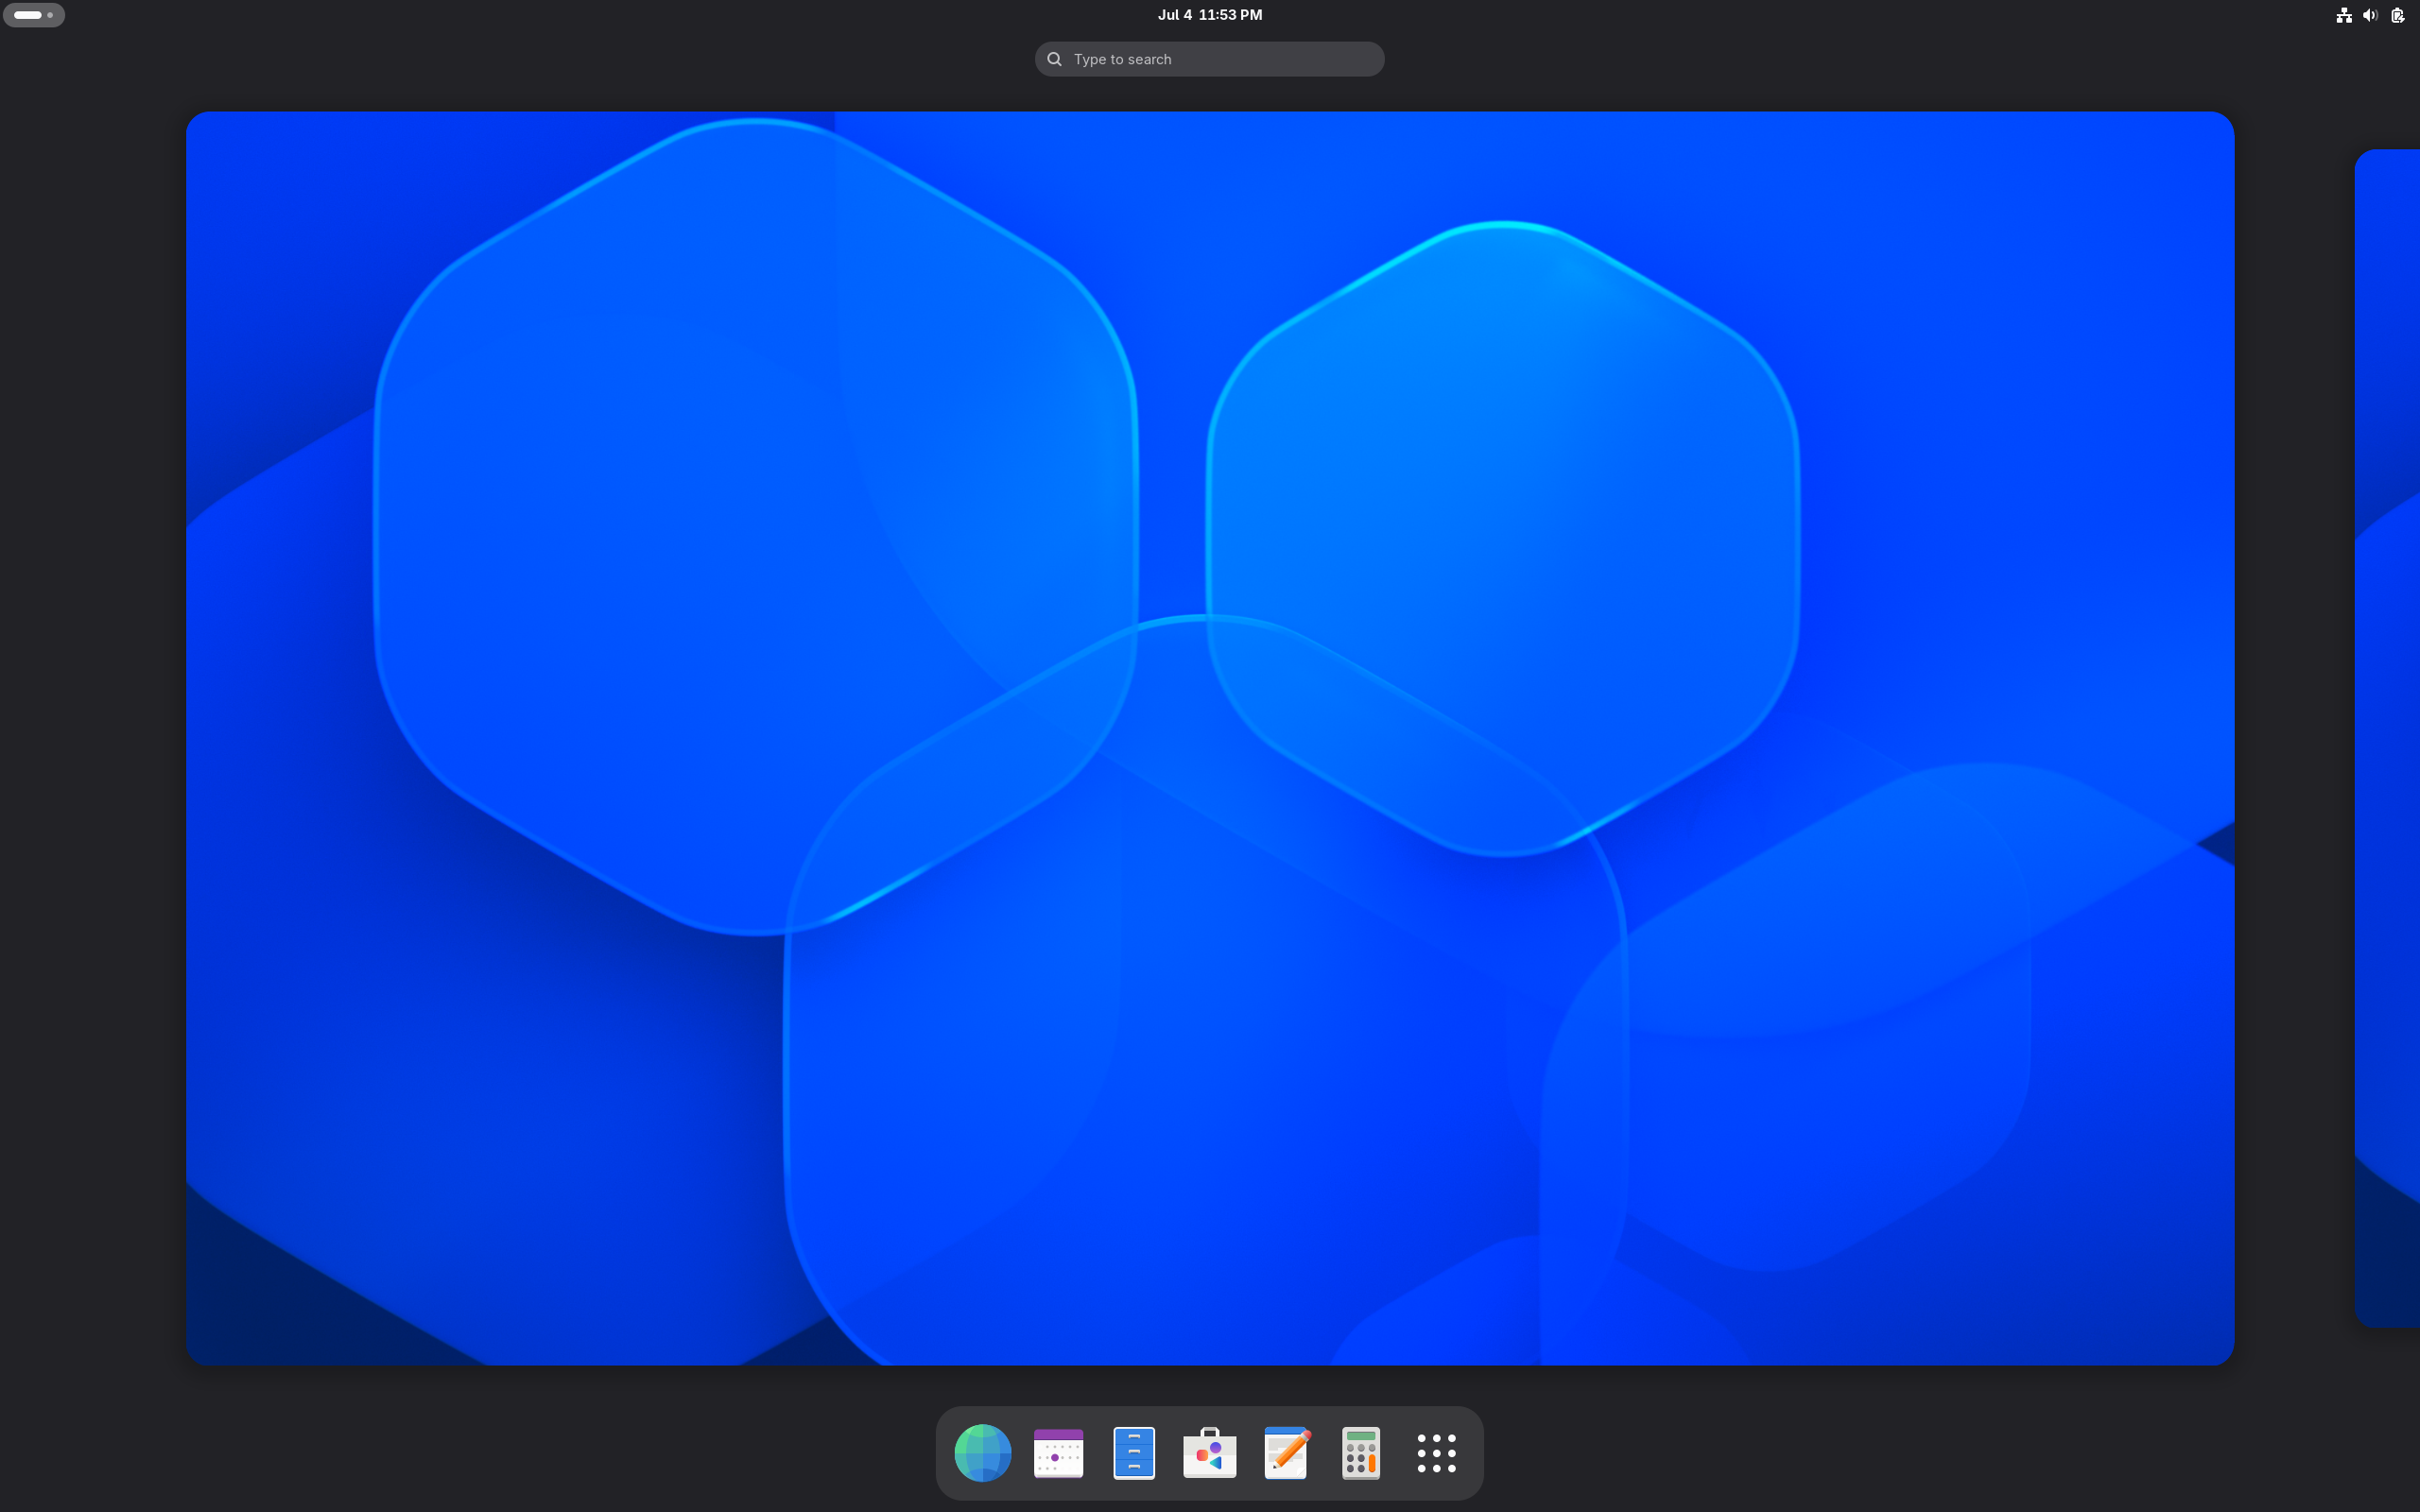
Task: Click the network status icon
Action: [x=2343, y=15]
